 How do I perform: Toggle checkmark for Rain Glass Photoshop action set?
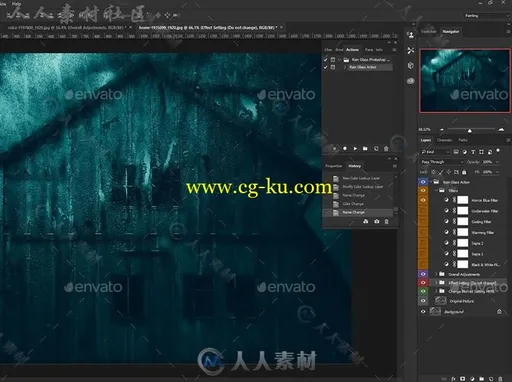coord(326,60)
